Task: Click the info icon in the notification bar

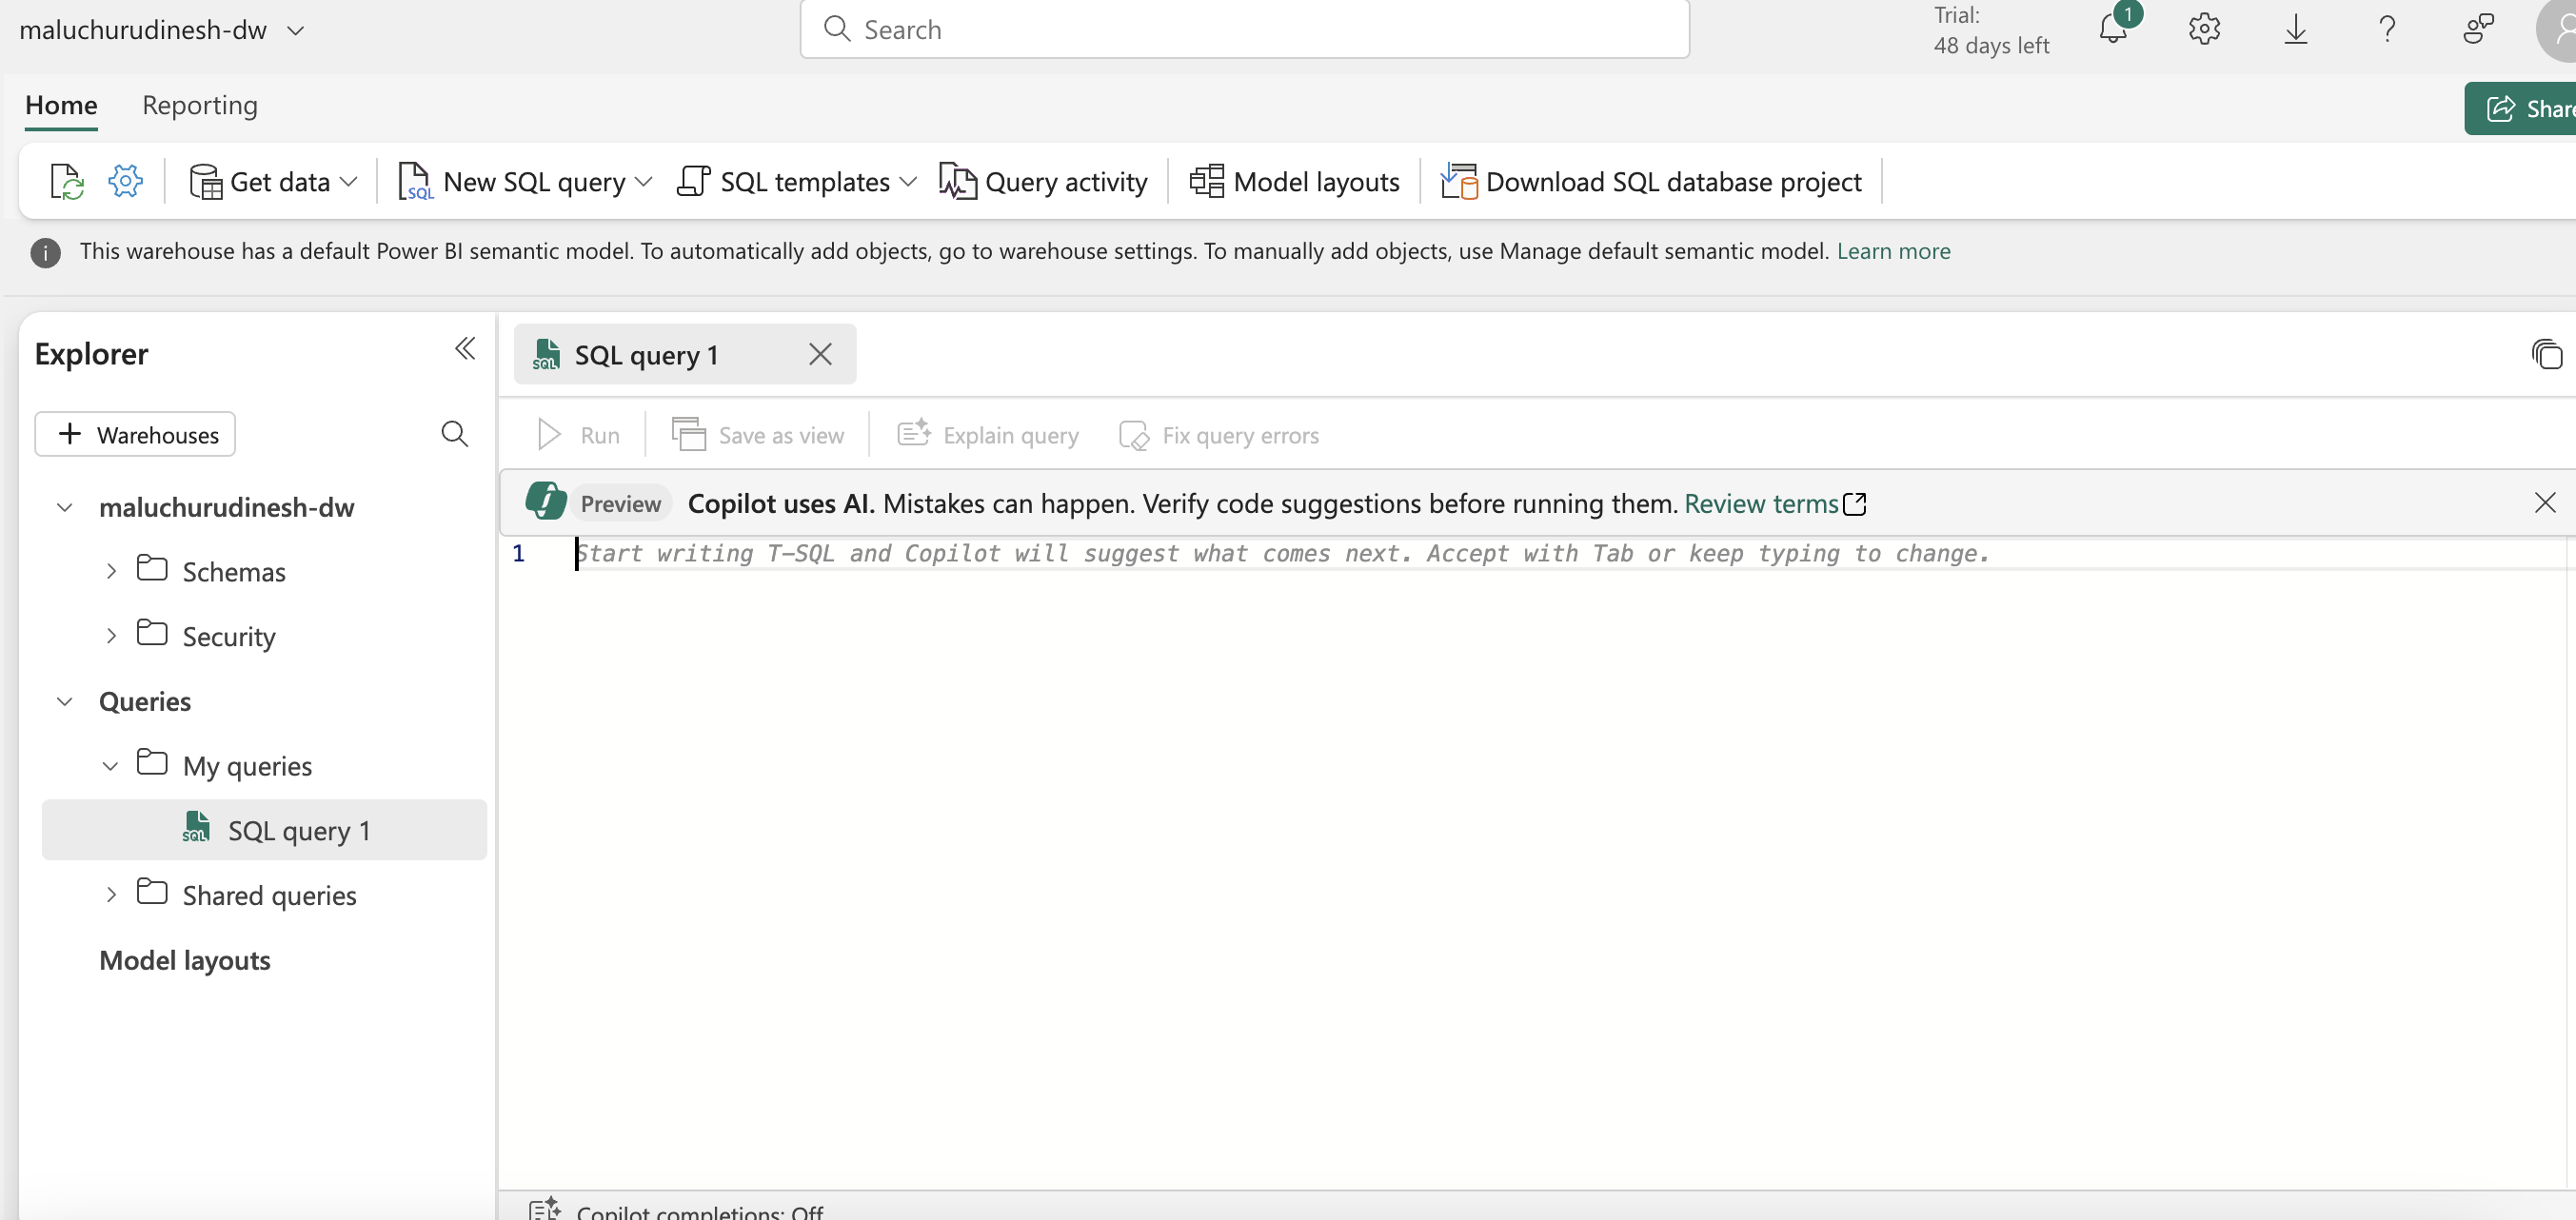Action: 45,253
